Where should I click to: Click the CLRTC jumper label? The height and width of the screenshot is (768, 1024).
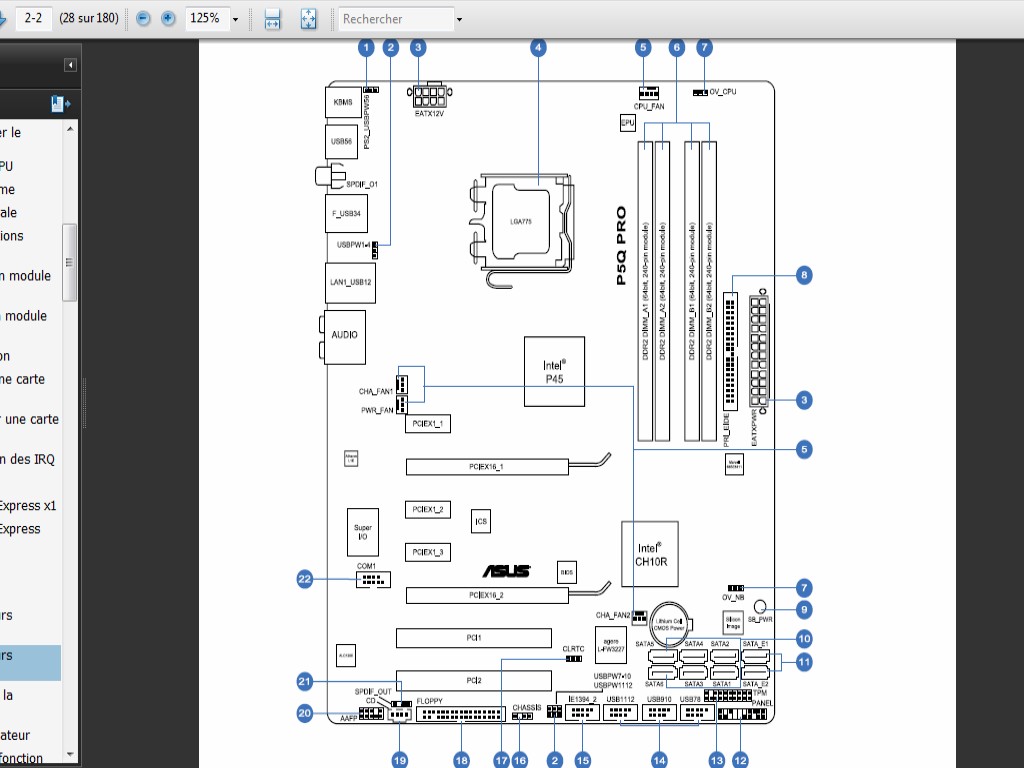(573, 649)
